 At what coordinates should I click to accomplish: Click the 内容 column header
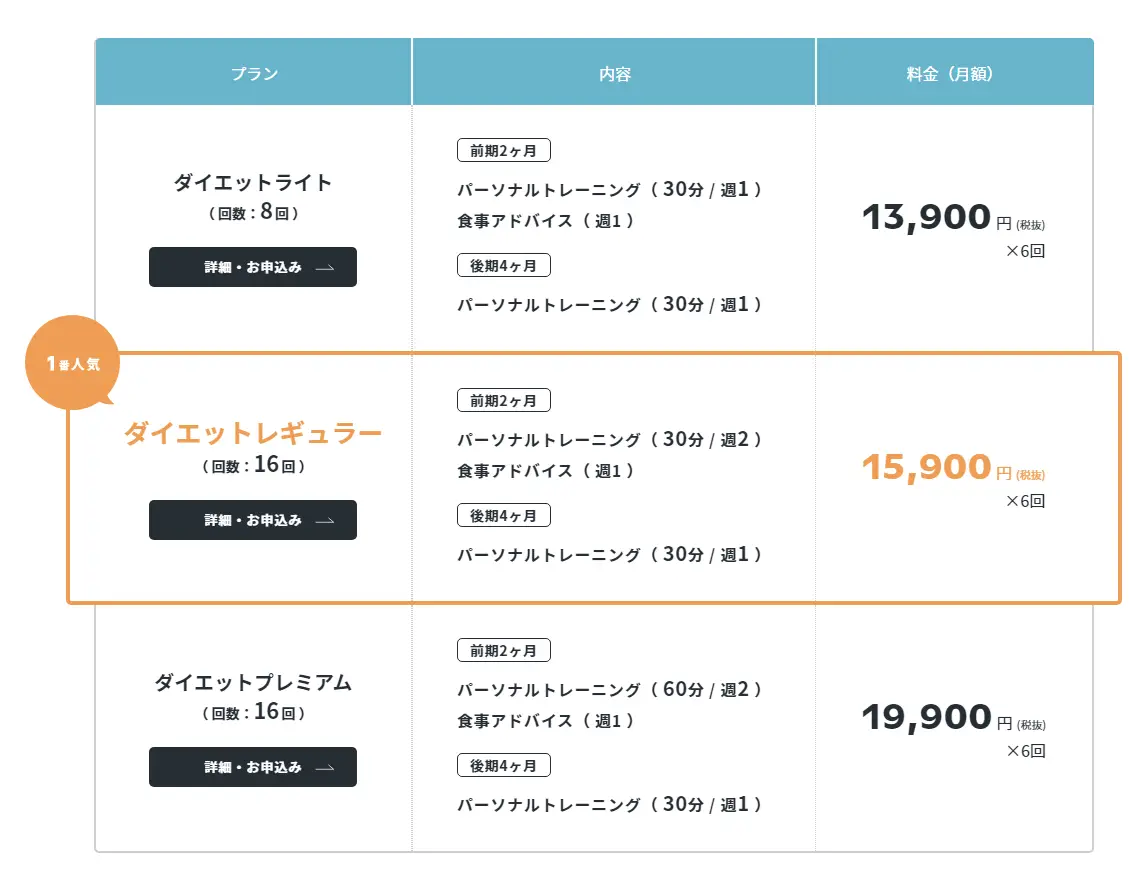click(614, 72)
